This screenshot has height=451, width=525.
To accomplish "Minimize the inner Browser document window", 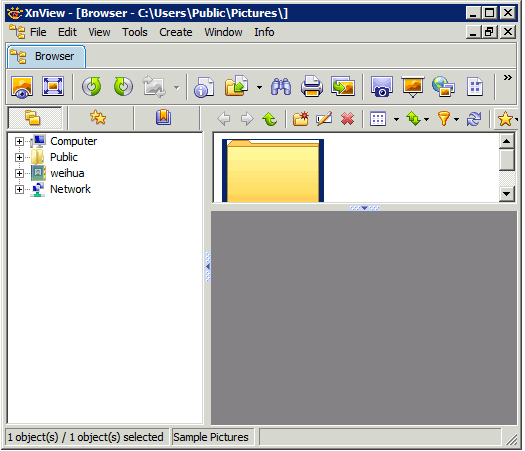I will 473,32.
